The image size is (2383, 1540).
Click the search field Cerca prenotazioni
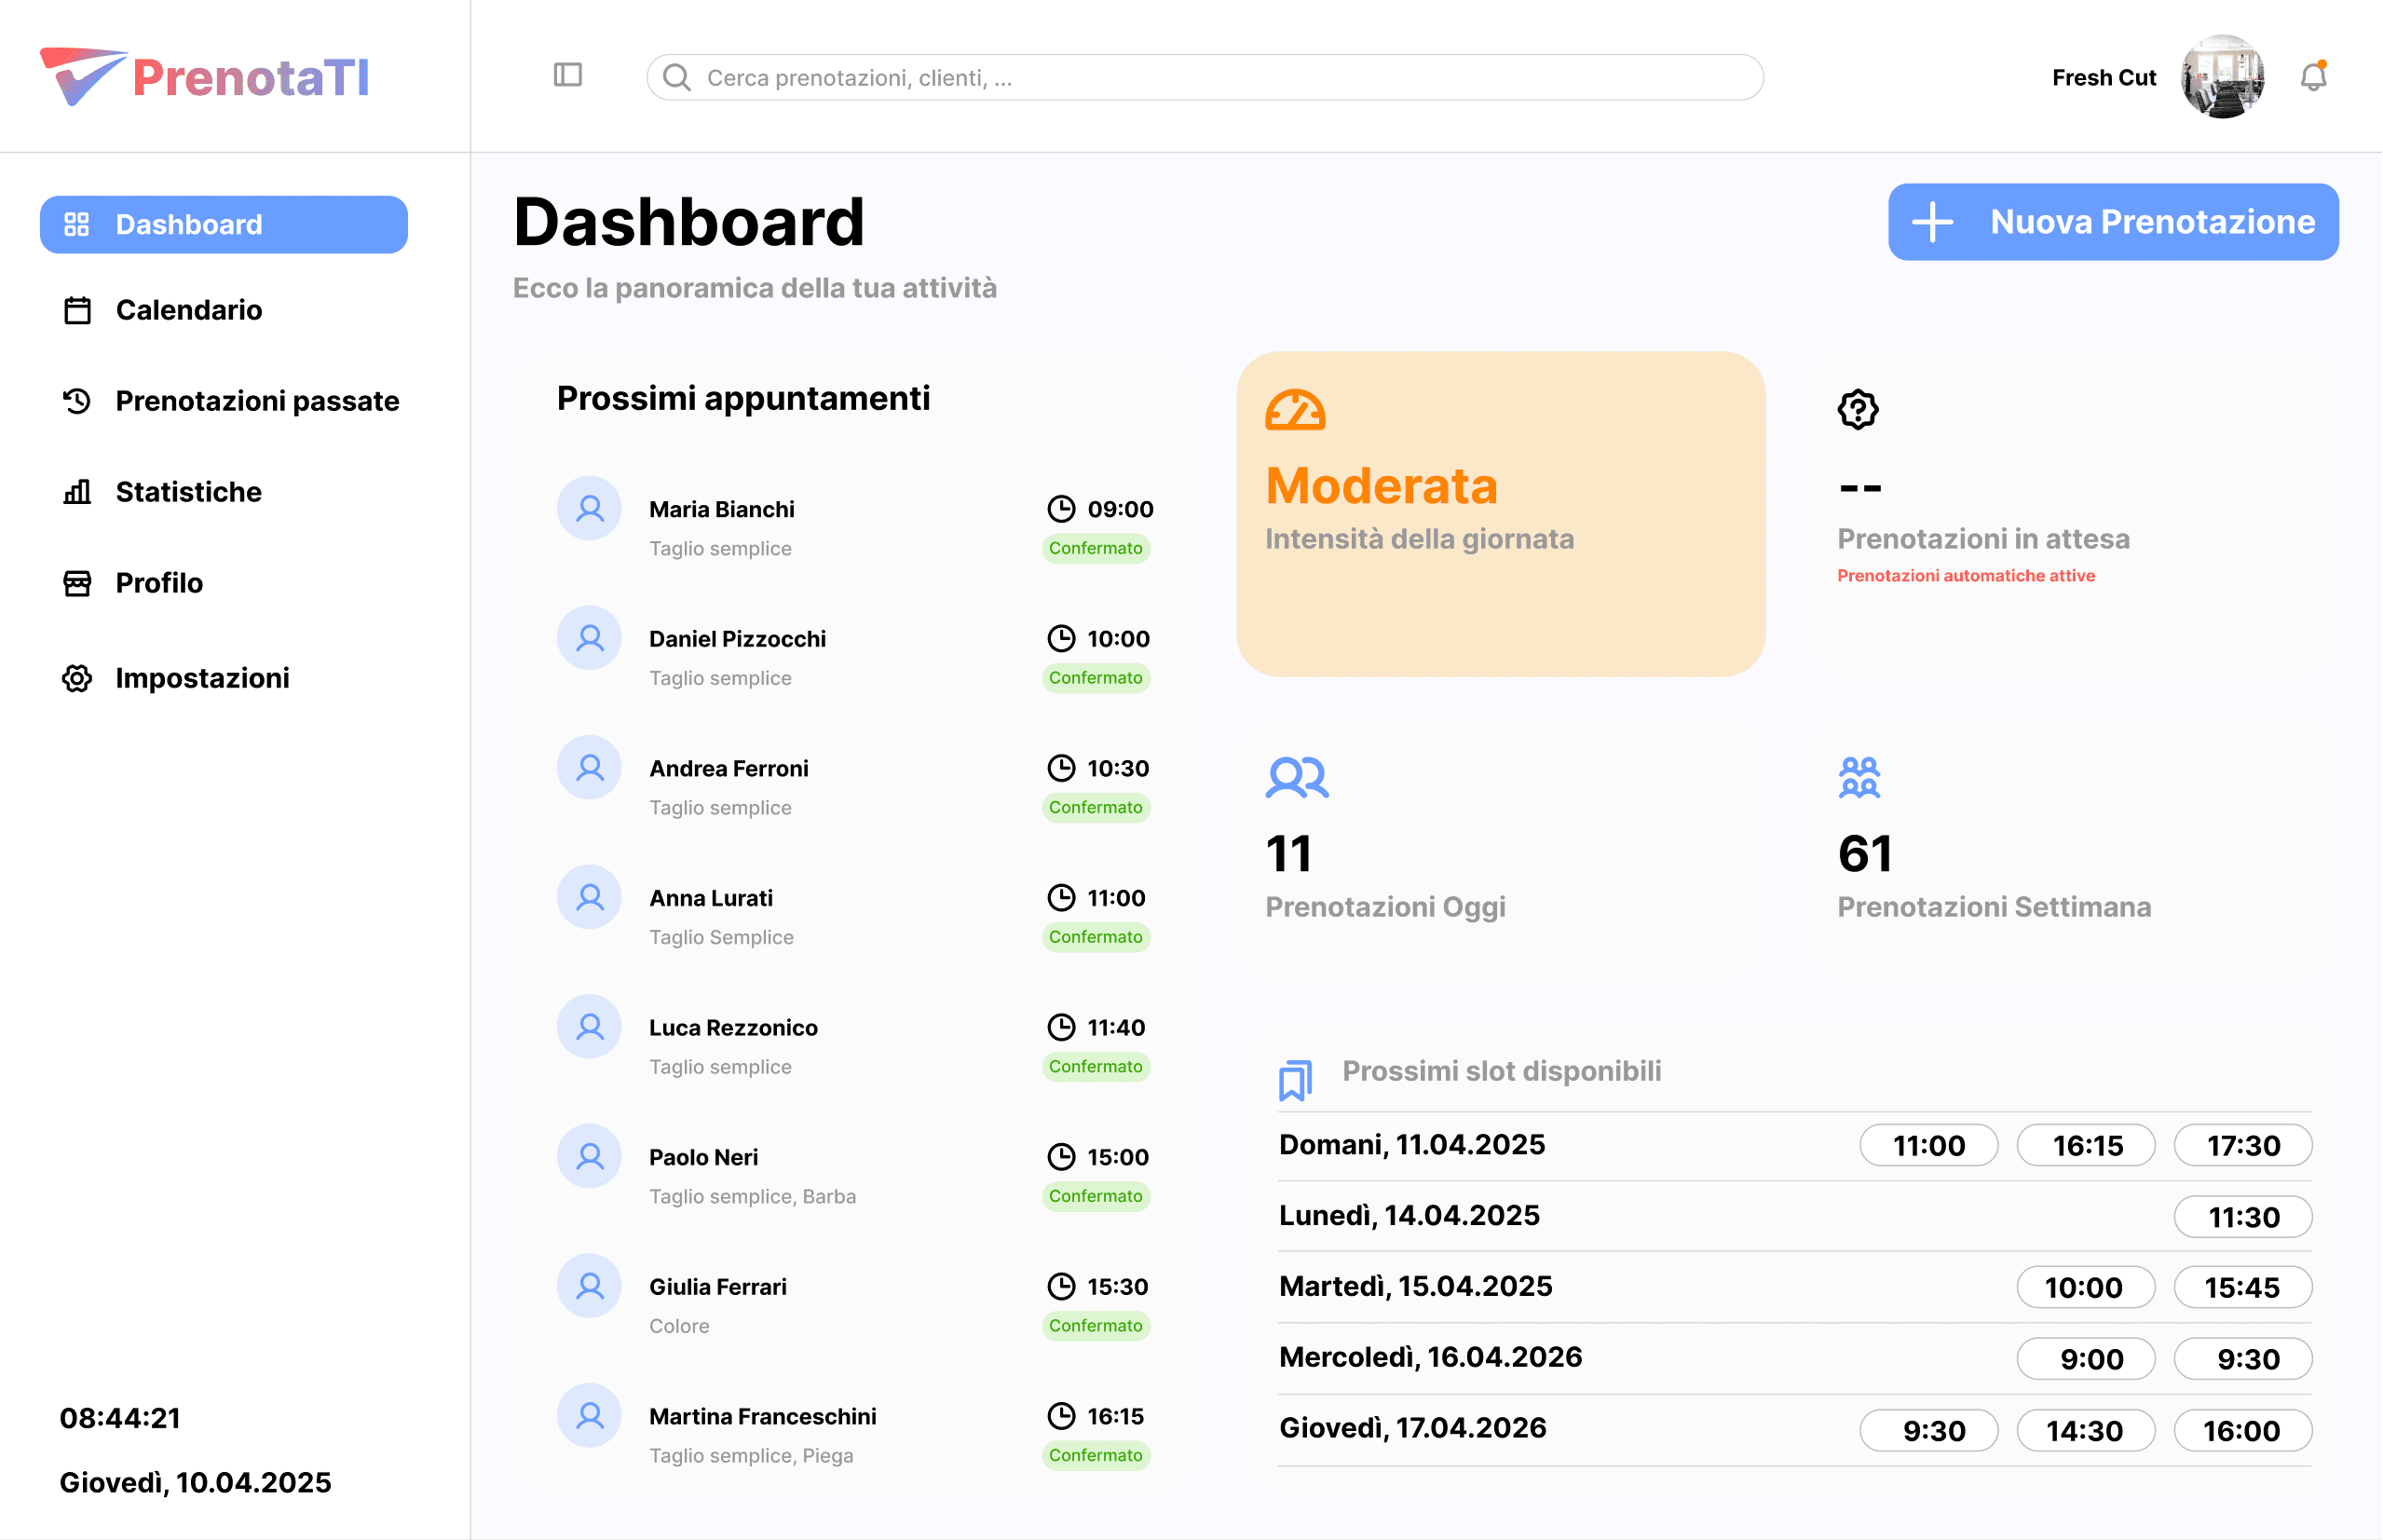[x=1200, y=77]
